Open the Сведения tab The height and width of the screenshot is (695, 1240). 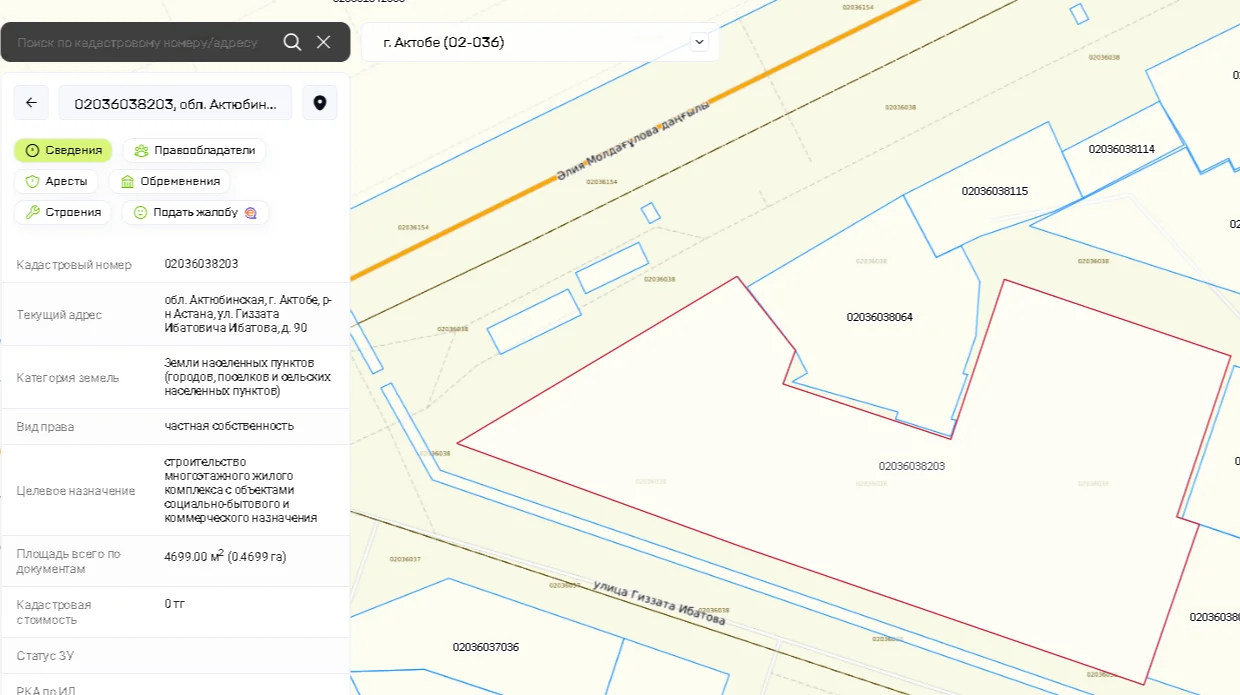pyautogui.click(x=63, y=150)
